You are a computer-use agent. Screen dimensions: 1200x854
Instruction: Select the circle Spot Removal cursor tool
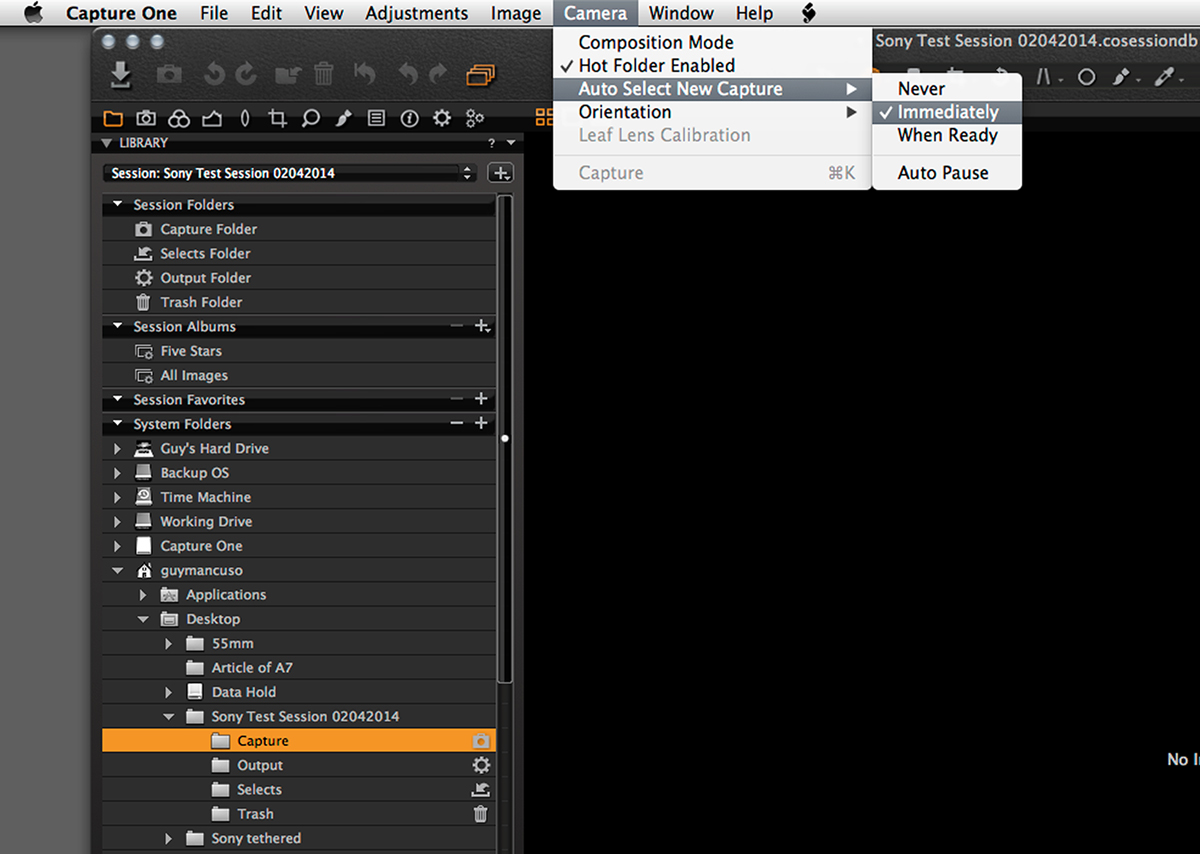tap(1086, 77)
